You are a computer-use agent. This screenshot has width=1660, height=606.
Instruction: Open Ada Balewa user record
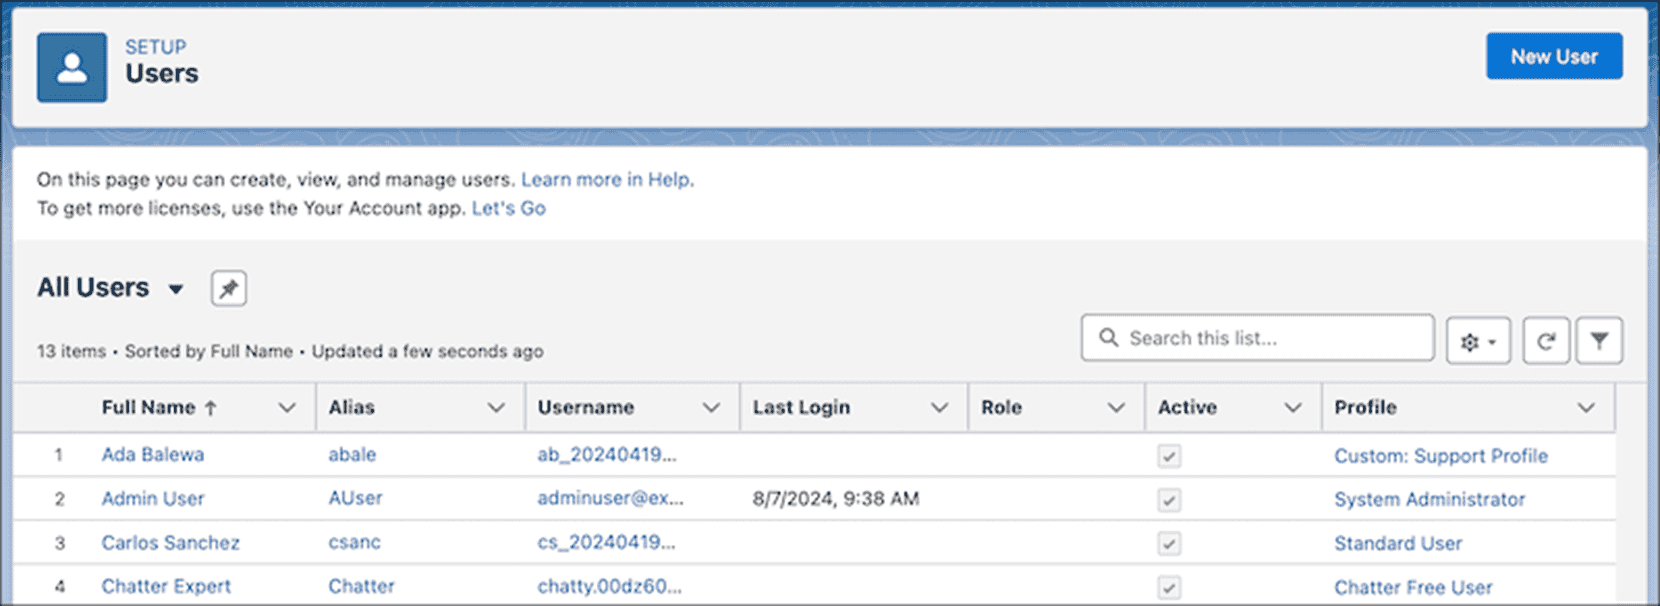[x=152, y=455]
